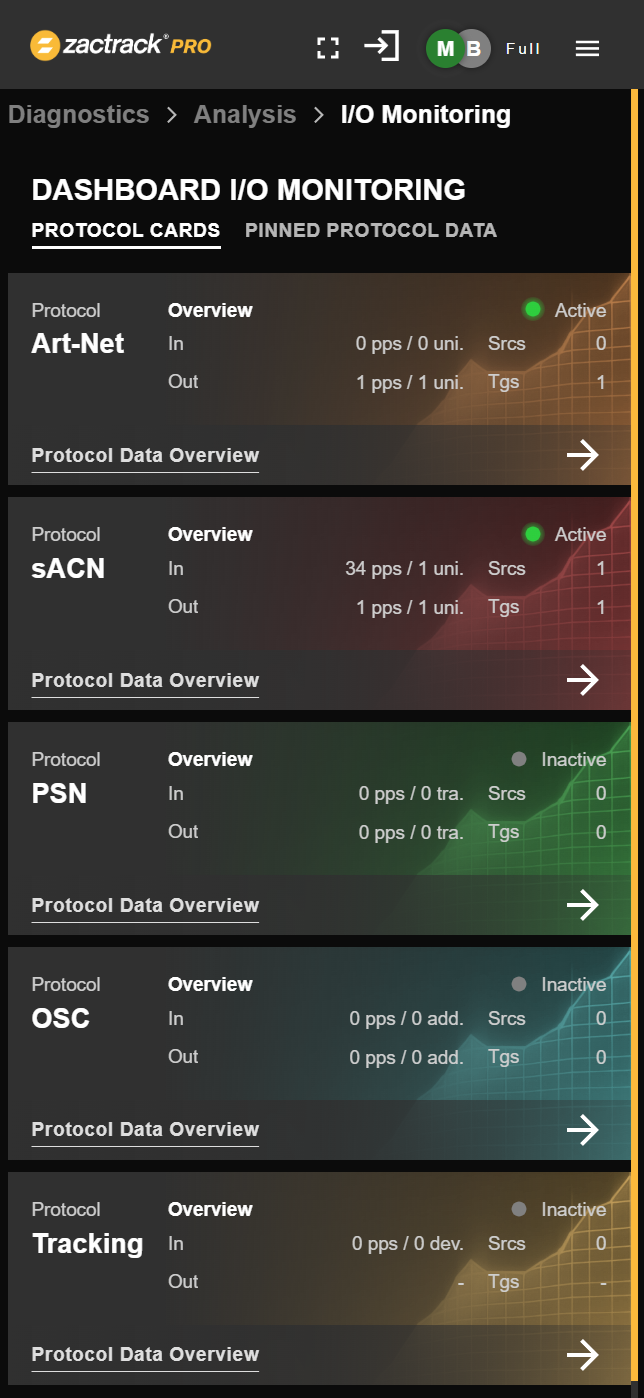Open Art-Net details via the arrow icon

coord(583,454)
